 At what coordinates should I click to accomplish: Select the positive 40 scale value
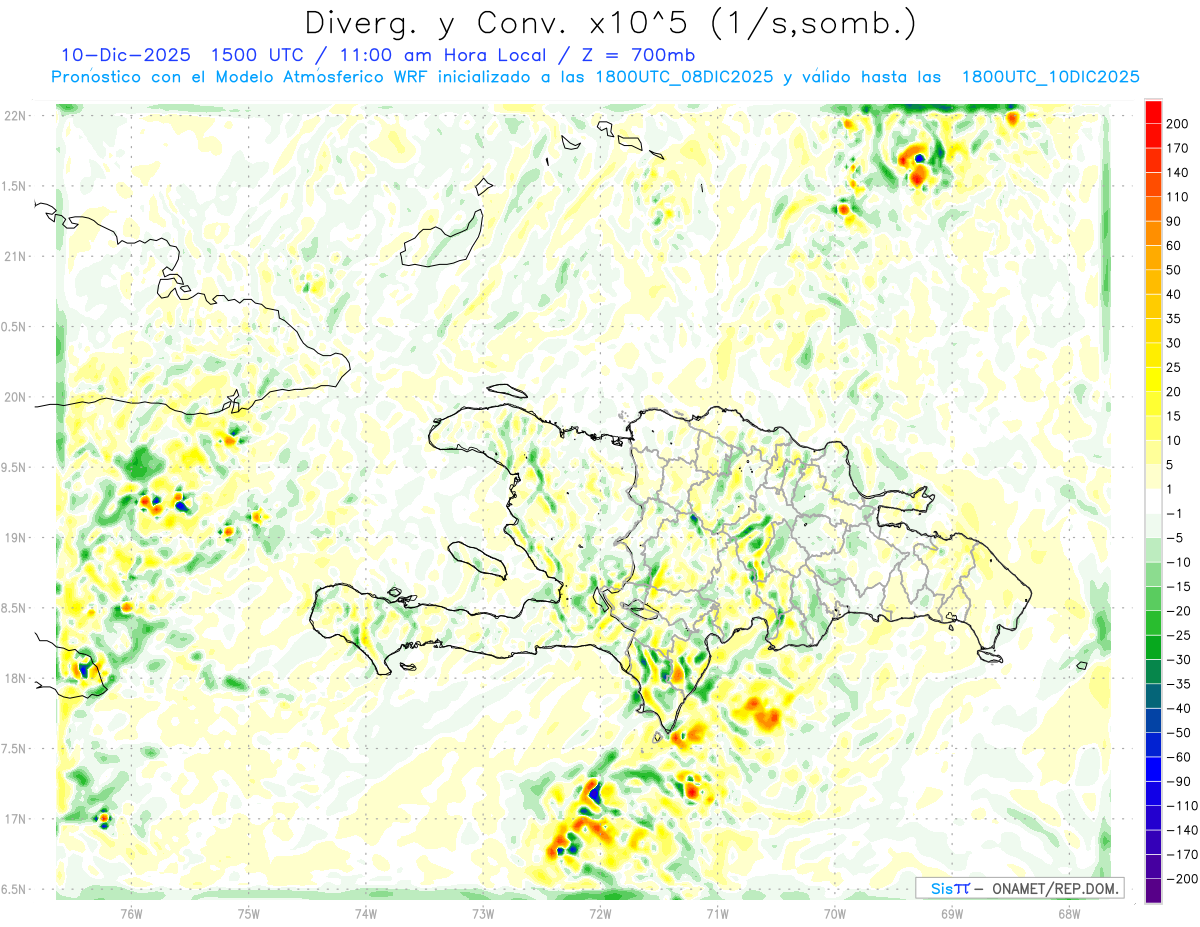1174,294
